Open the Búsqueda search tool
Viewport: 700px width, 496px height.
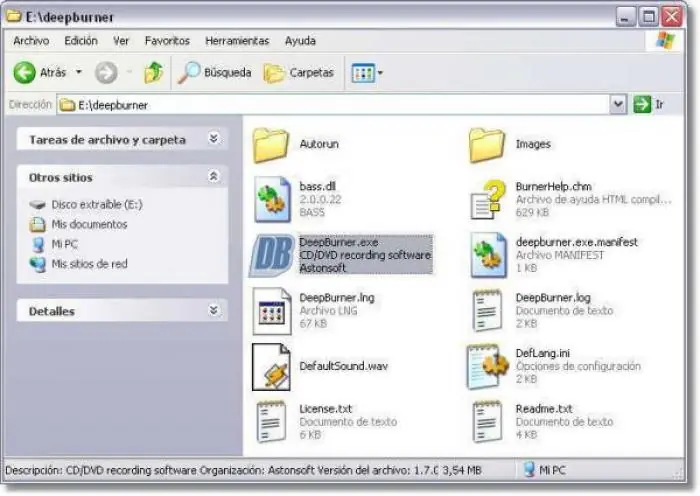214,72
